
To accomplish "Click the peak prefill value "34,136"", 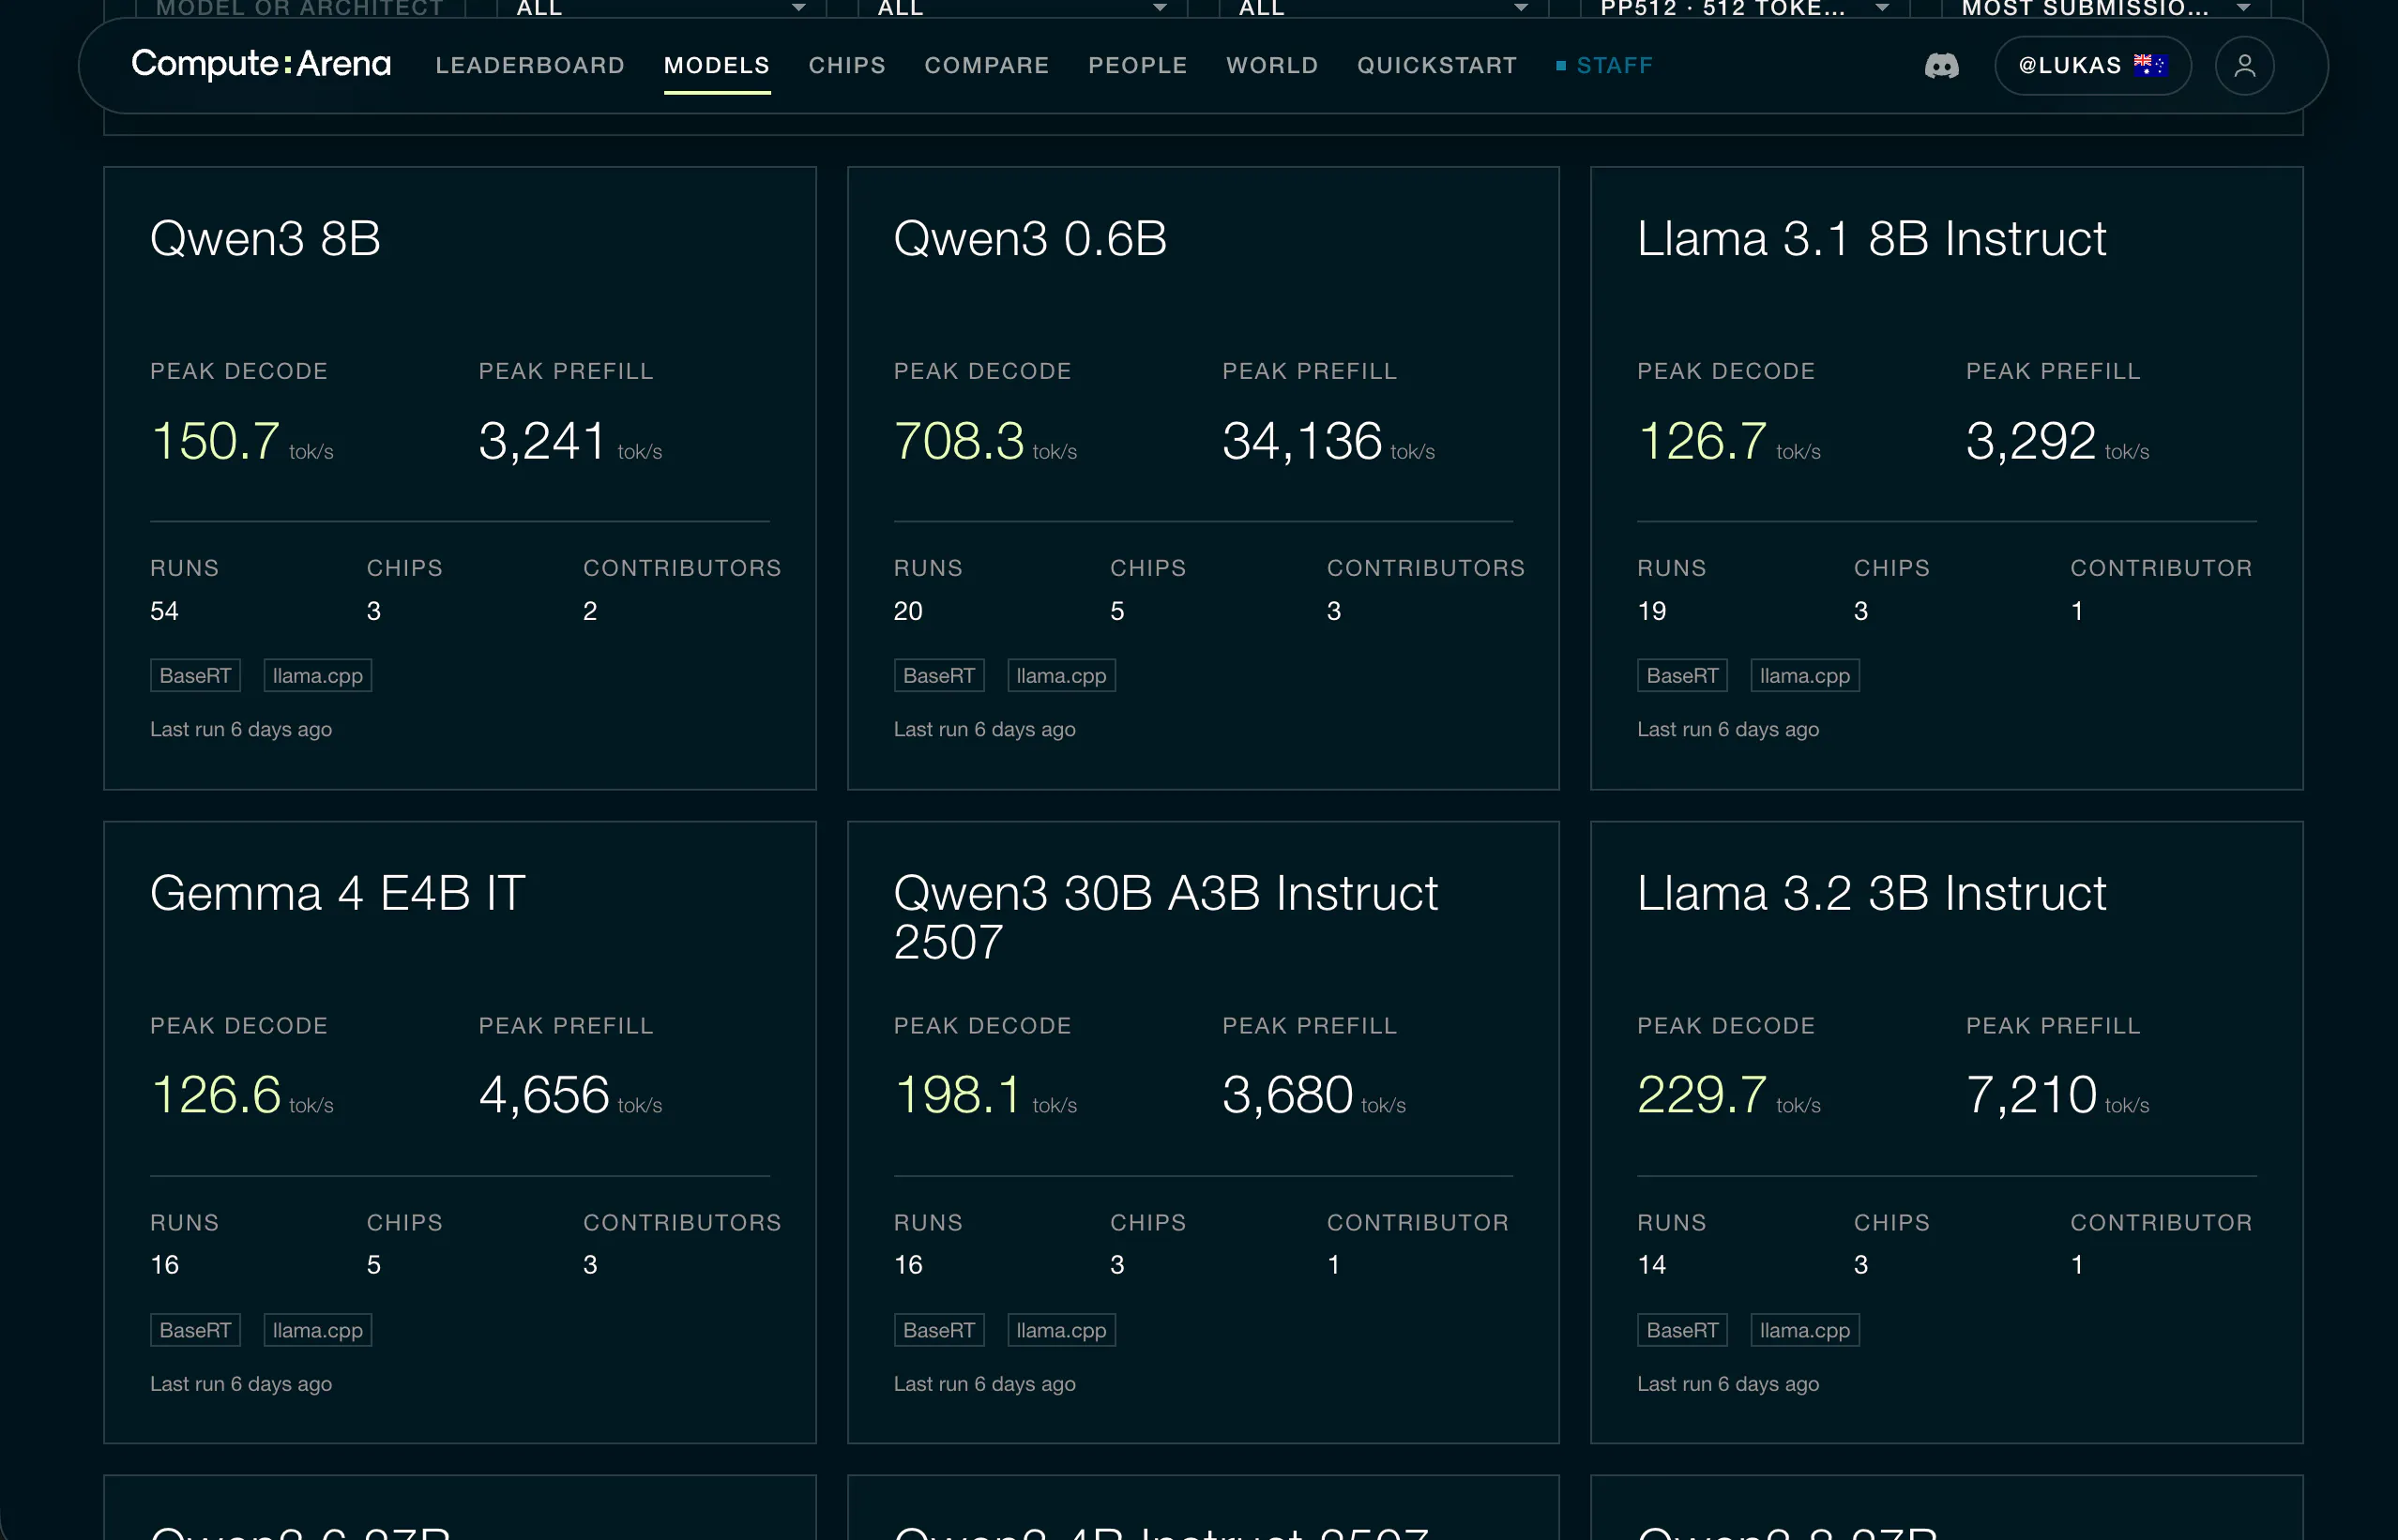I will (x=1302, y=441).
